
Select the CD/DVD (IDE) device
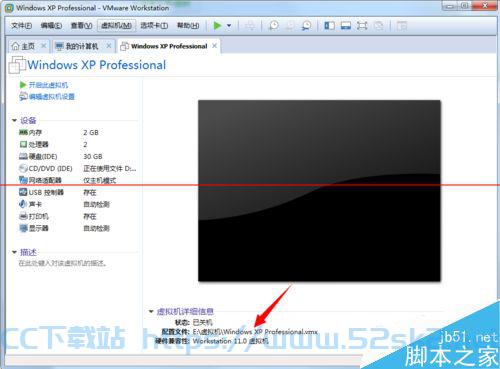point(78,169)
